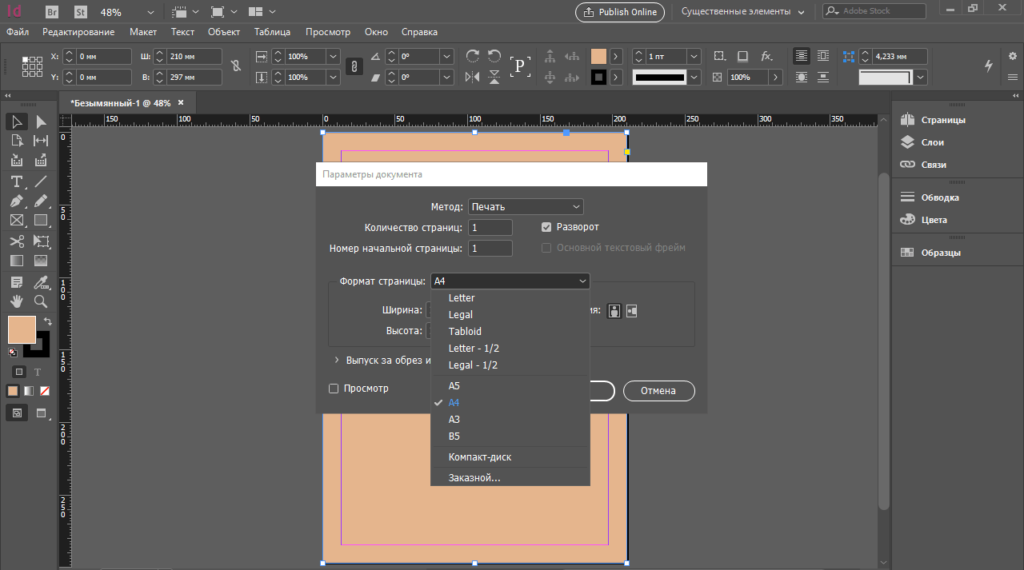
Task: Enable the Просмотр checkbox
Action: point(334,388)
